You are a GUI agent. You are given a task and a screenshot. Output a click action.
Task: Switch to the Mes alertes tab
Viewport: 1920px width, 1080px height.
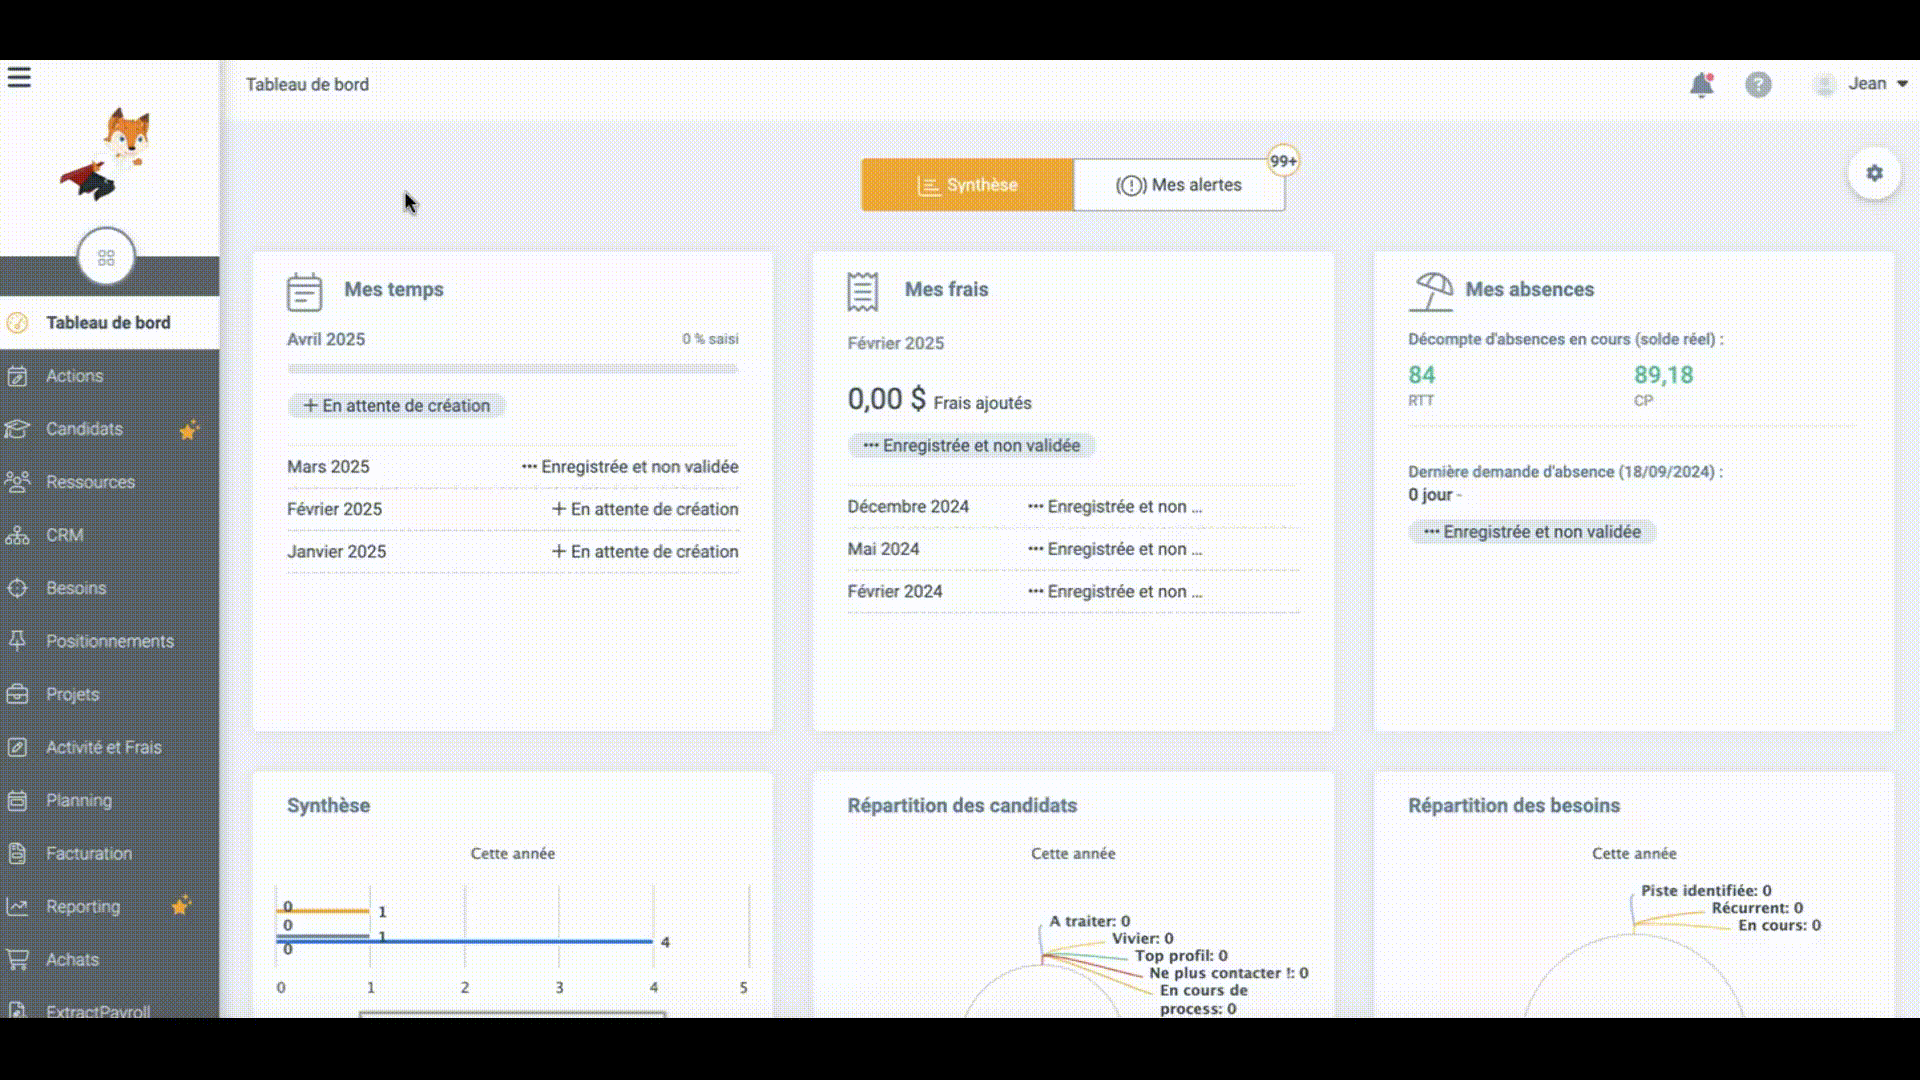[x=1179, y=185]
